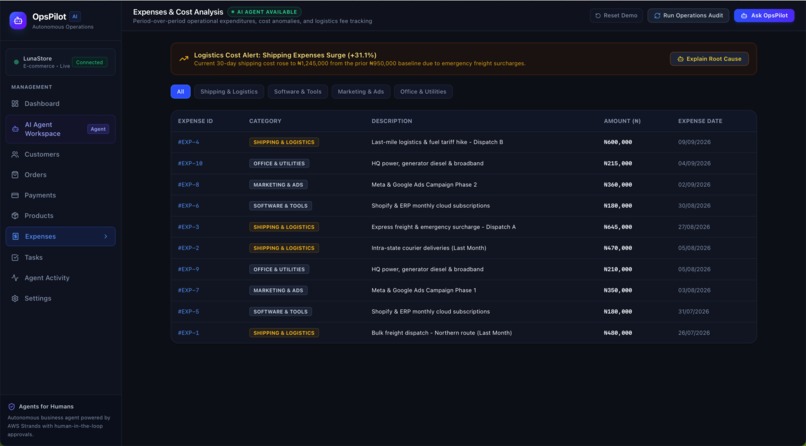Click the Expense Date column header

[x=700, y=121]
